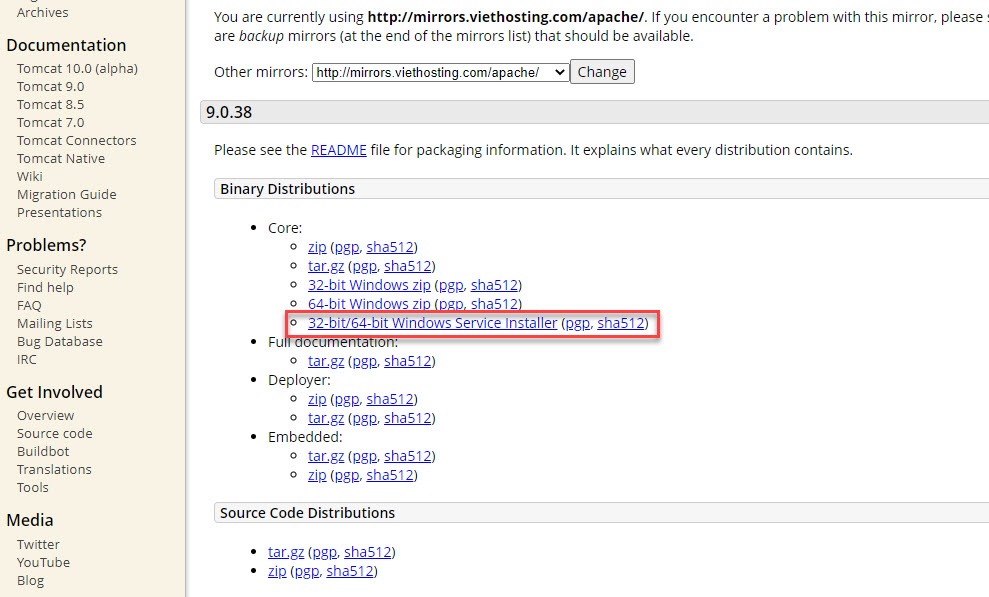Open the Migration Guide
This screenshot has height=597, width=989.
[66, 194]
